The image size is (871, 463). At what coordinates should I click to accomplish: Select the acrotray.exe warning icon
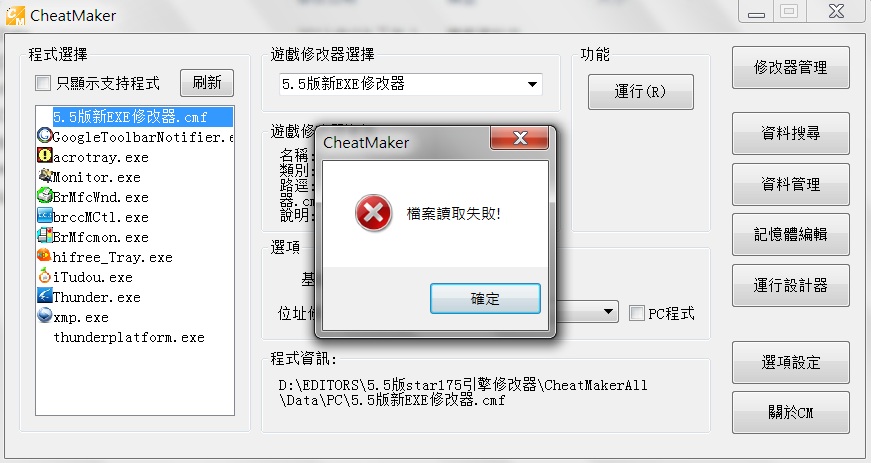pos(44,155)
